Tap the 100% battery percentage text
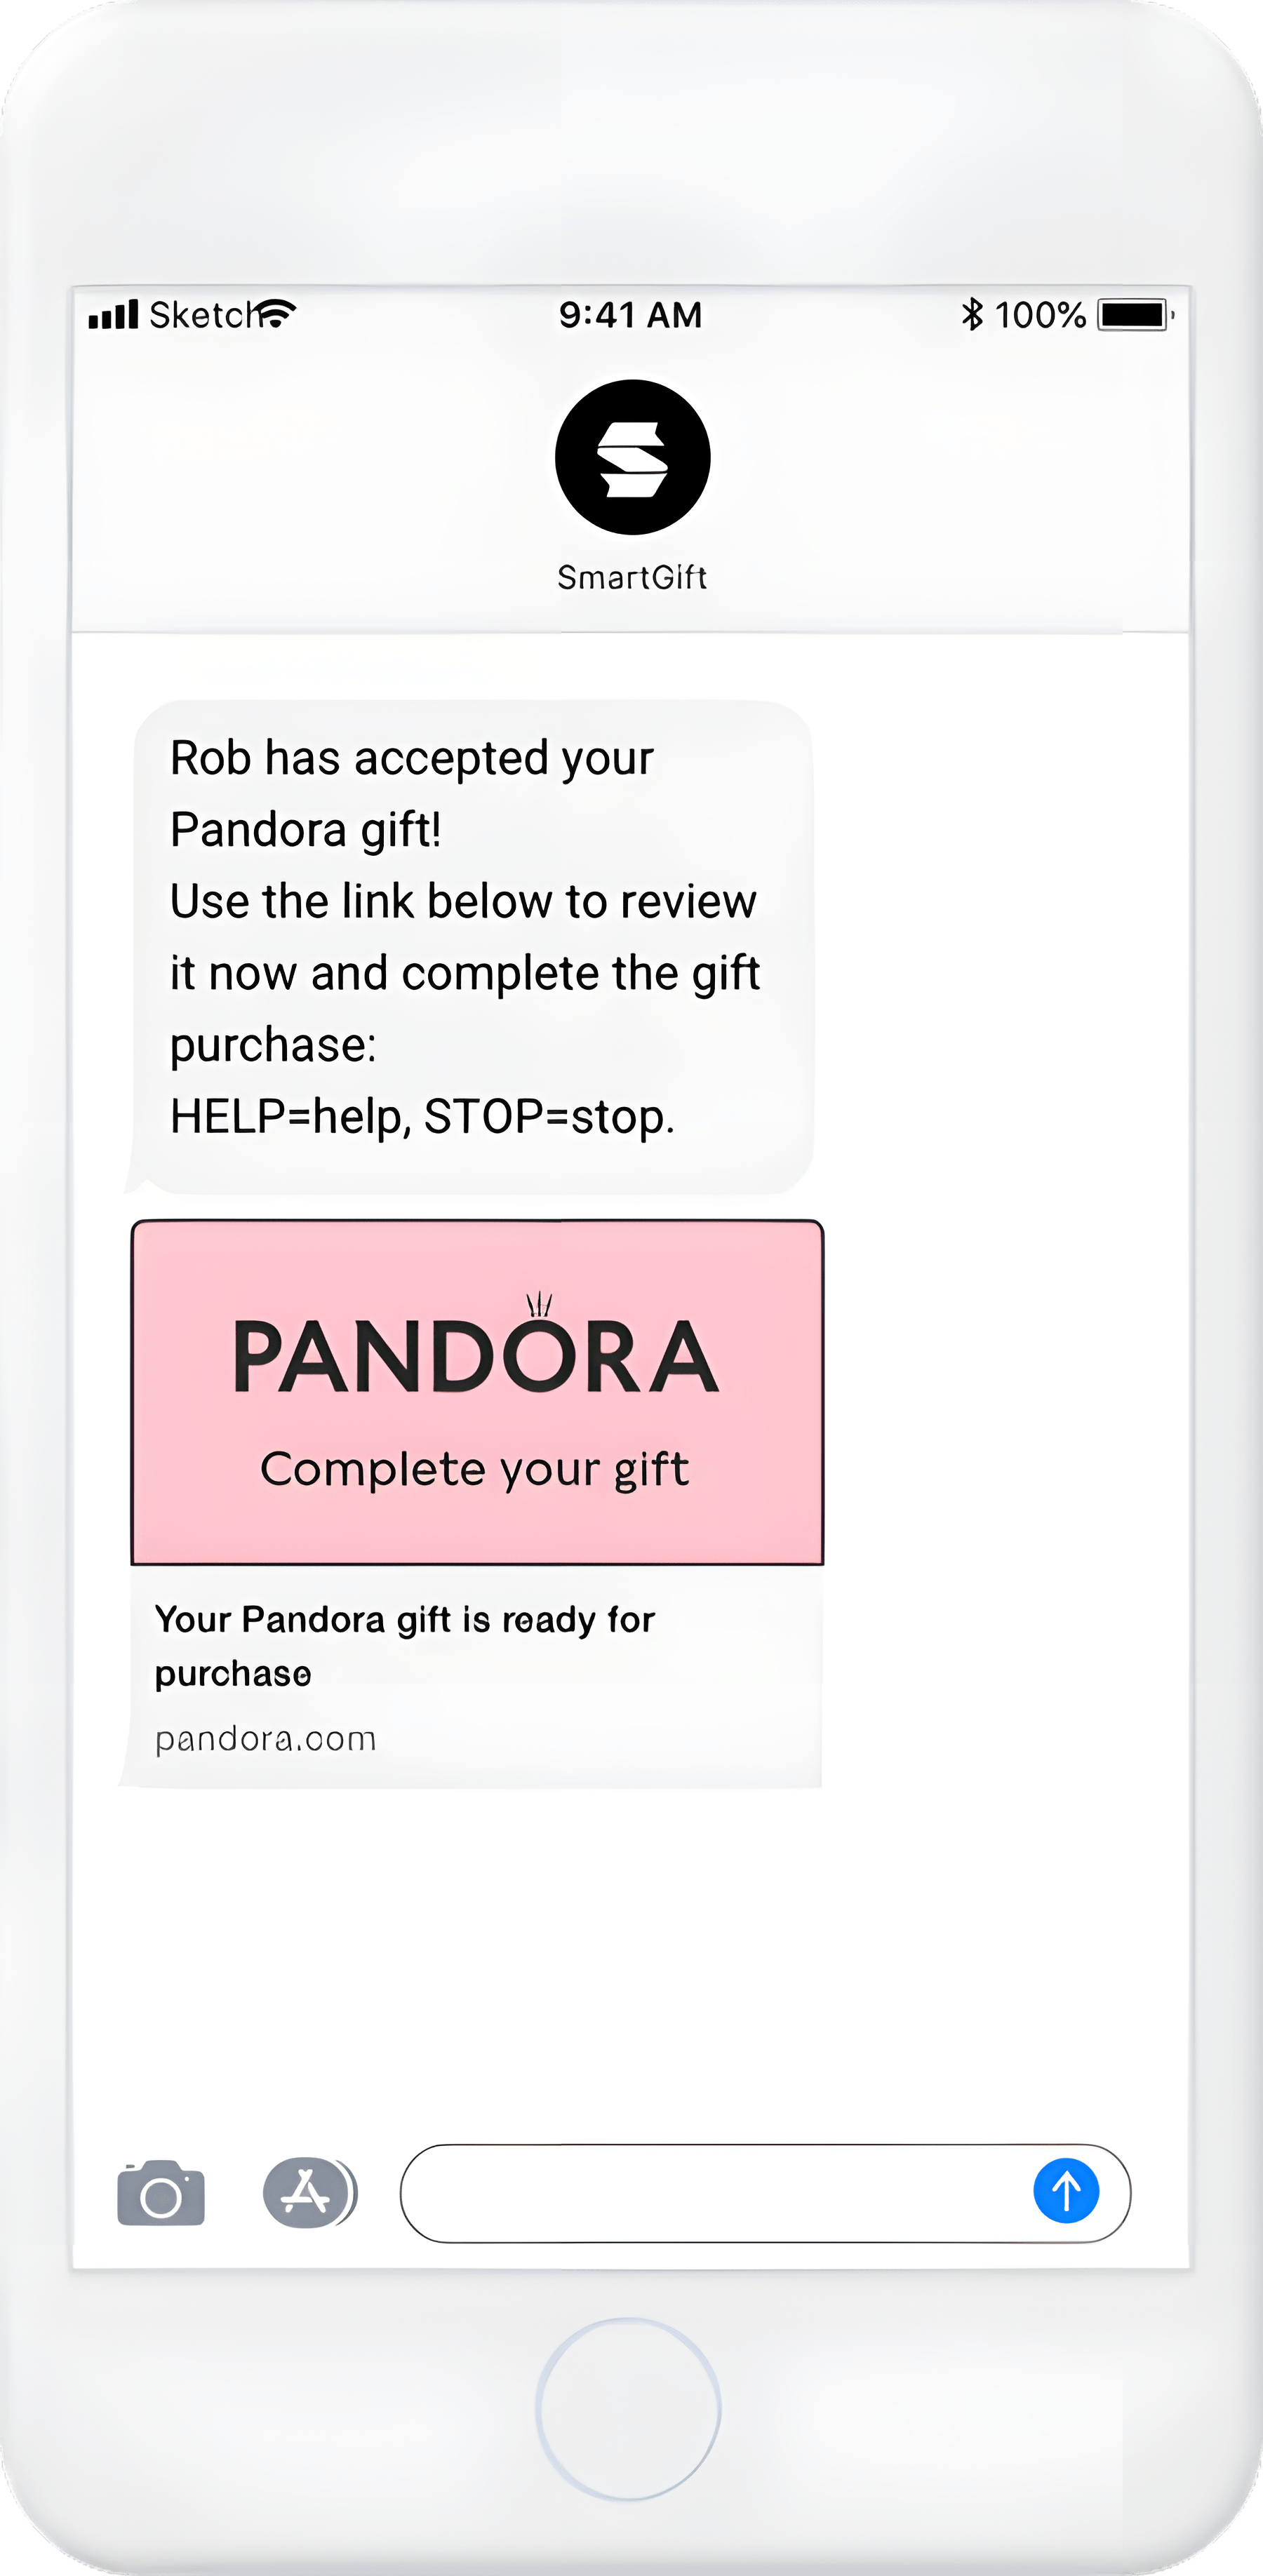The image size is (1263, 2576). [1040, 315]
